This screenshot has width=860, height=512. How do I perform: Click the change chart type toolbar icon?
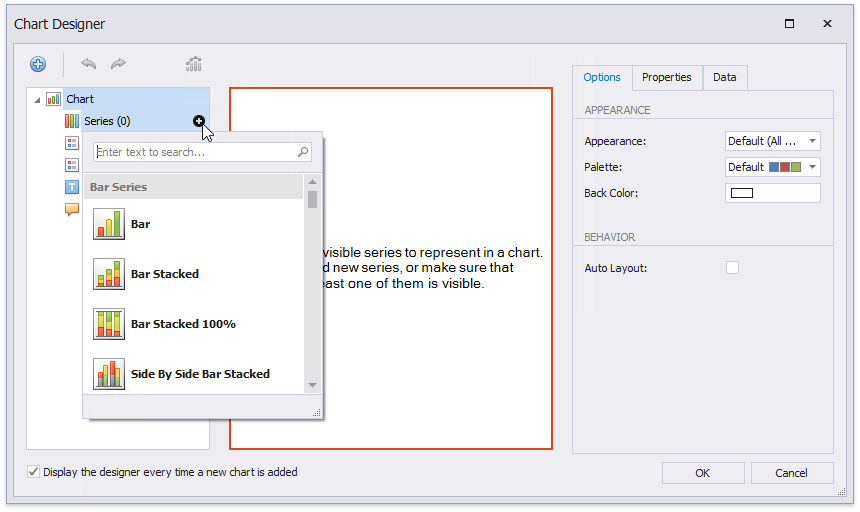pyautogui.click(x=194, y=65)
